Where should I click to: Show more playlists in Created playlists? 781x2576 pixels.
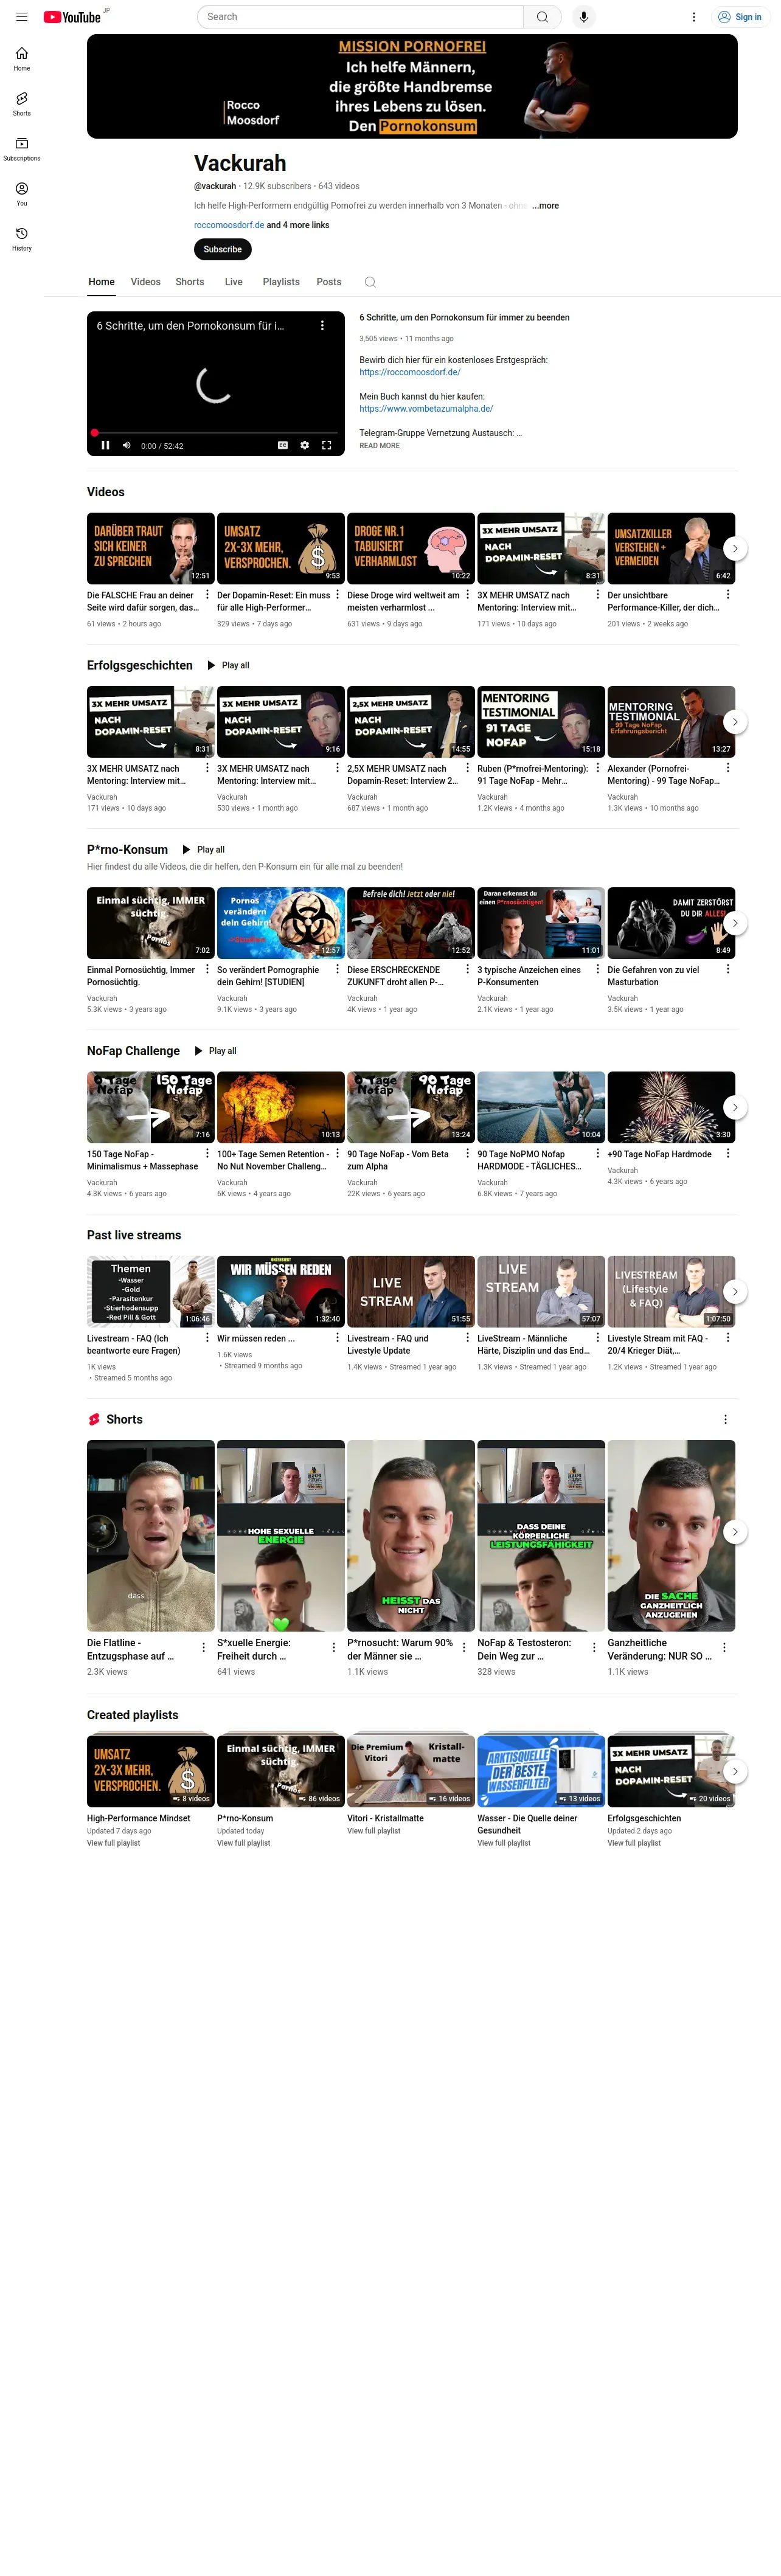click(x=735, y=1771)
